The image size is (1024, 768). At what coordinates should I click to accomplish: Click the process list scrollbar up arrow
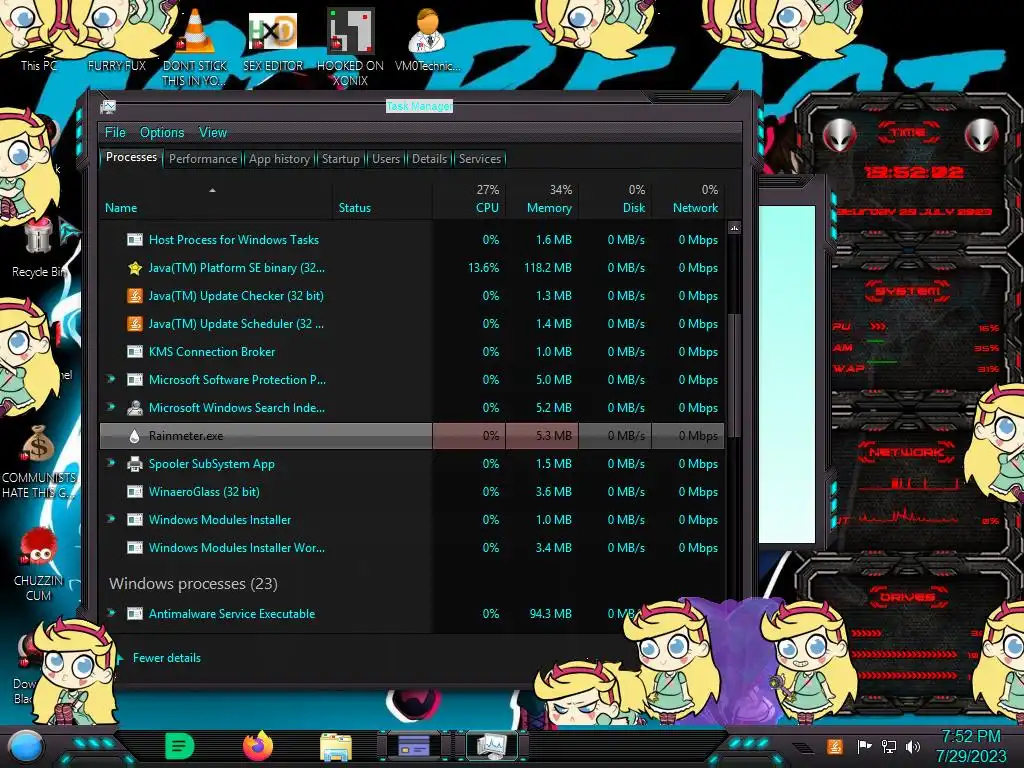pos(734,228)
